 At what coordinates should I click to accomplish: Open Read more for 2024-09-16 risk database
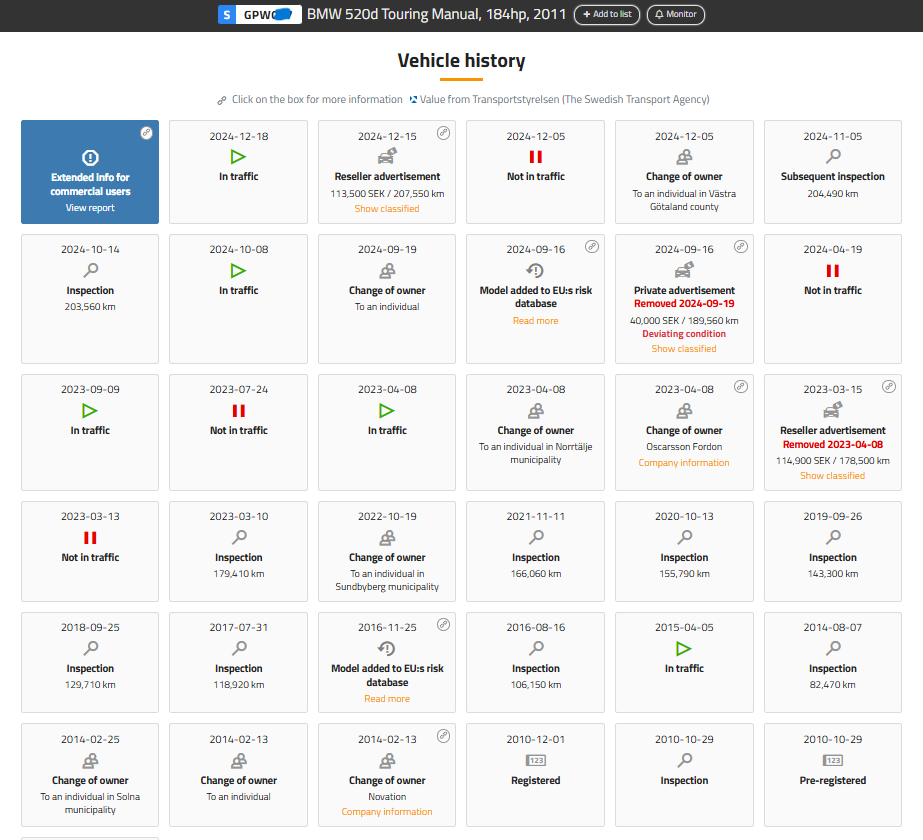click(x=536, y=321)
